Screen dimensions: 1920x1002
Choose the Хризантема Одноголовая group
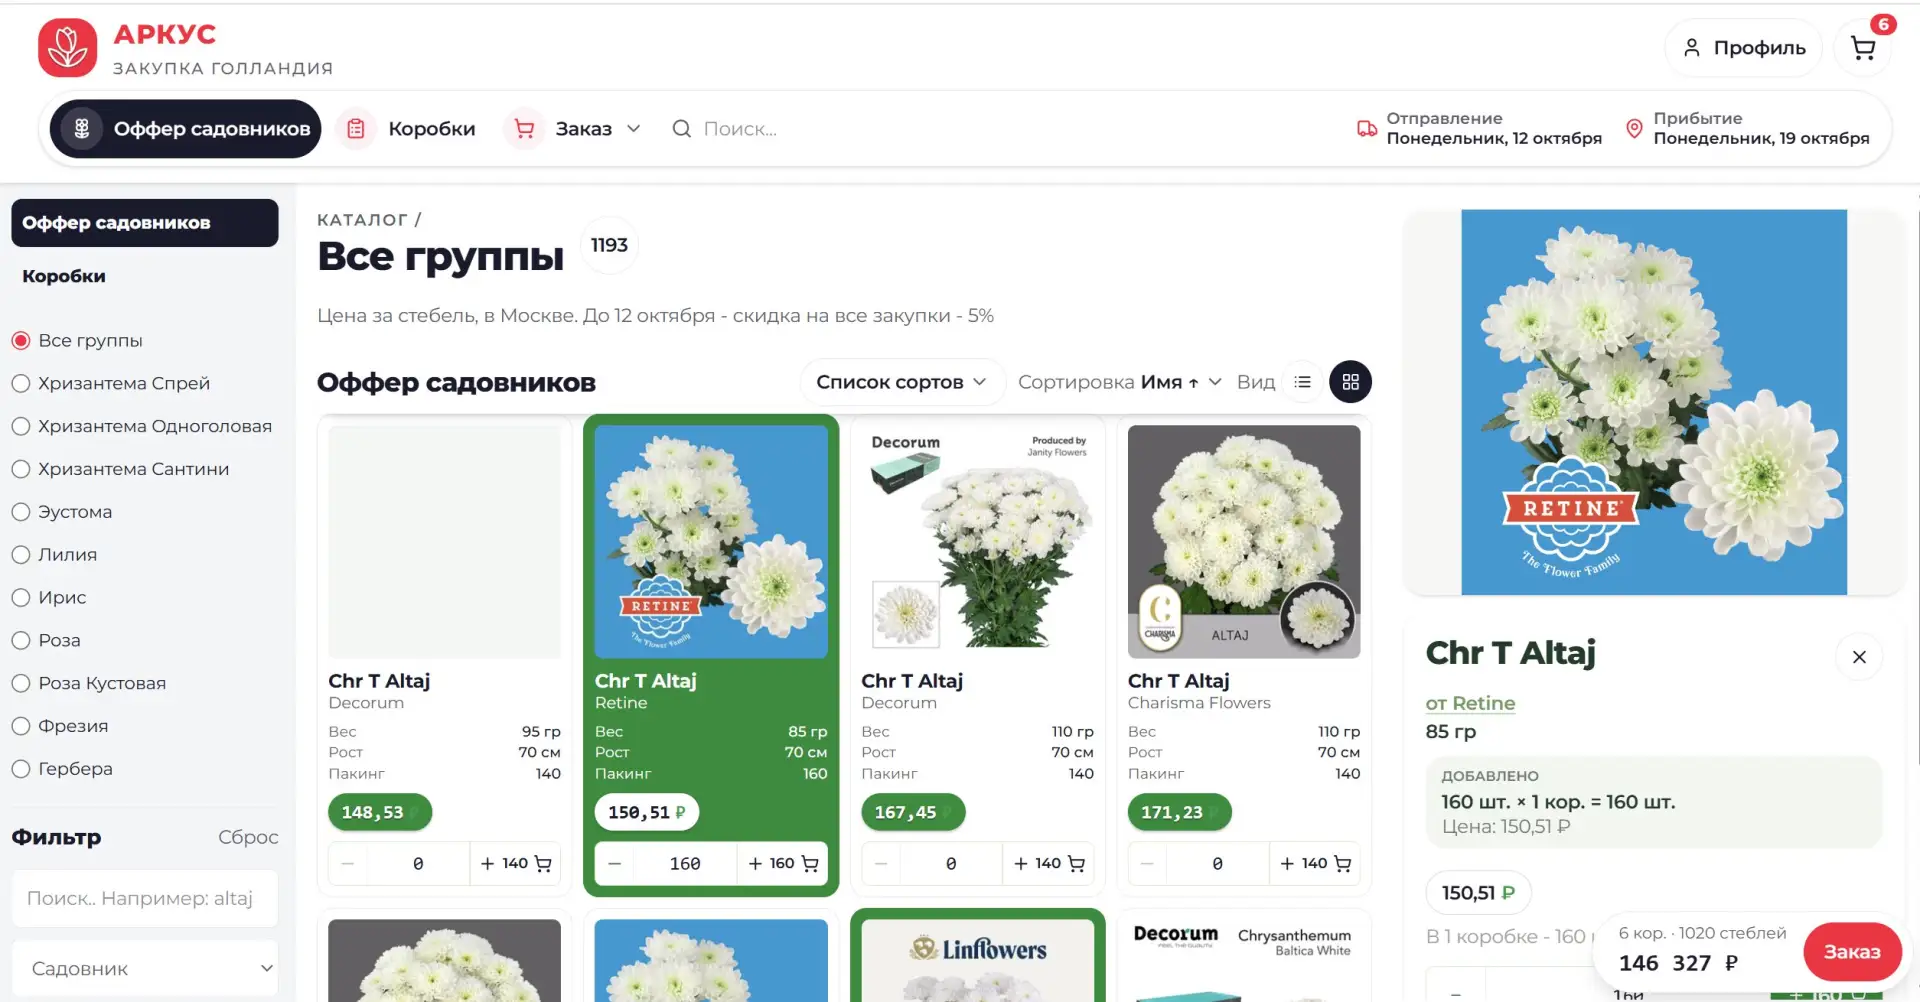141,427
